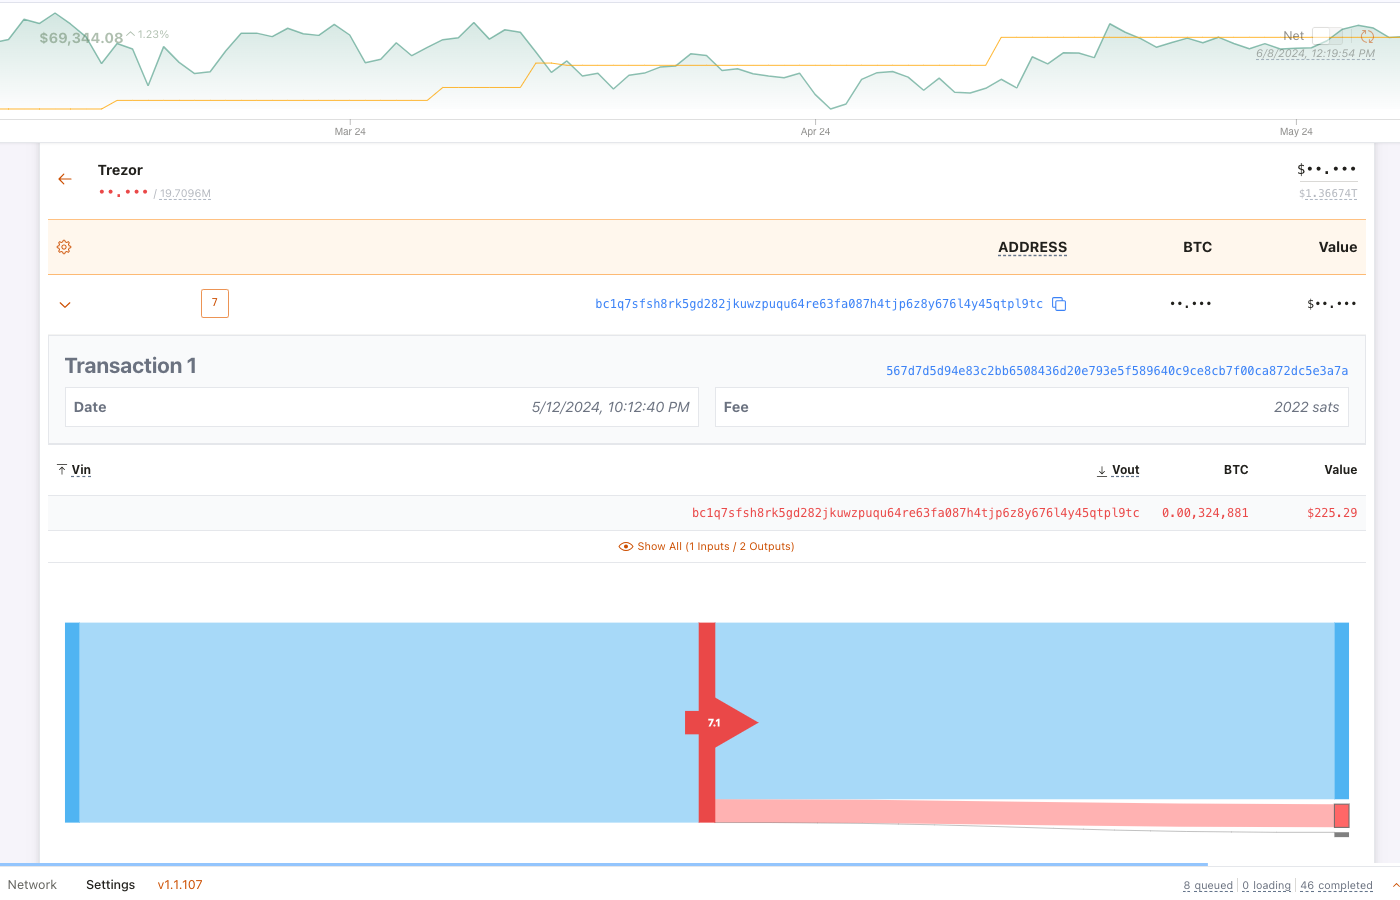Viewport: 1400px width, 900px height.
Task: Click the refresh icon near the Net chart
Action: point(1368,35)
